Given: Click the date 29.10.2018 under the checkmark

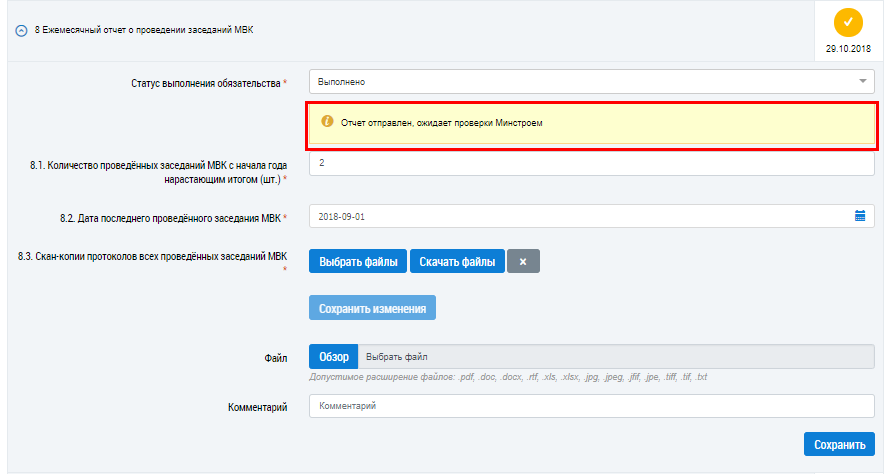Looking at the screenshot, I should pos(848,48).
